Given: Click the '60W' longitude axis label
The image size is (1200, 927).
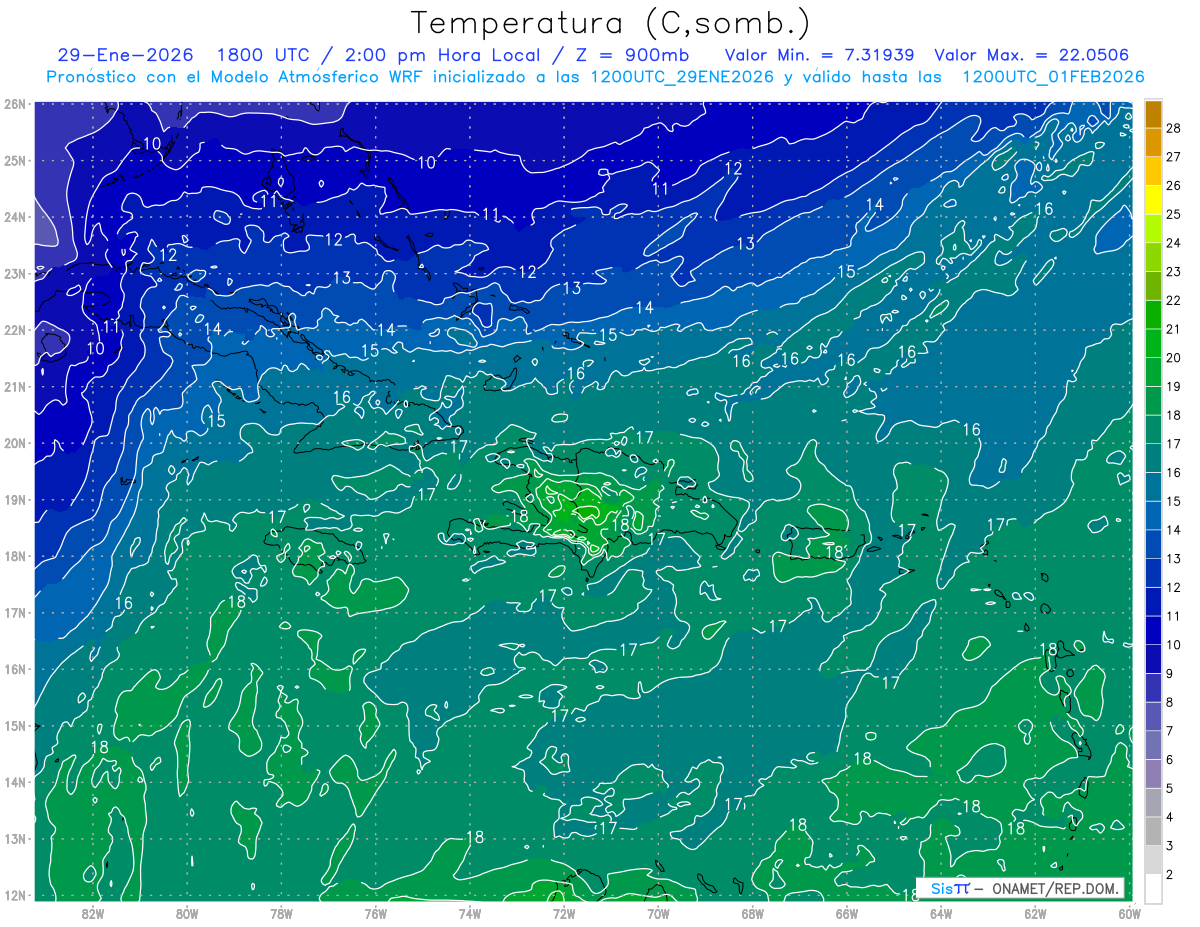Looking at the screenshot, I should click(1128, 913).
